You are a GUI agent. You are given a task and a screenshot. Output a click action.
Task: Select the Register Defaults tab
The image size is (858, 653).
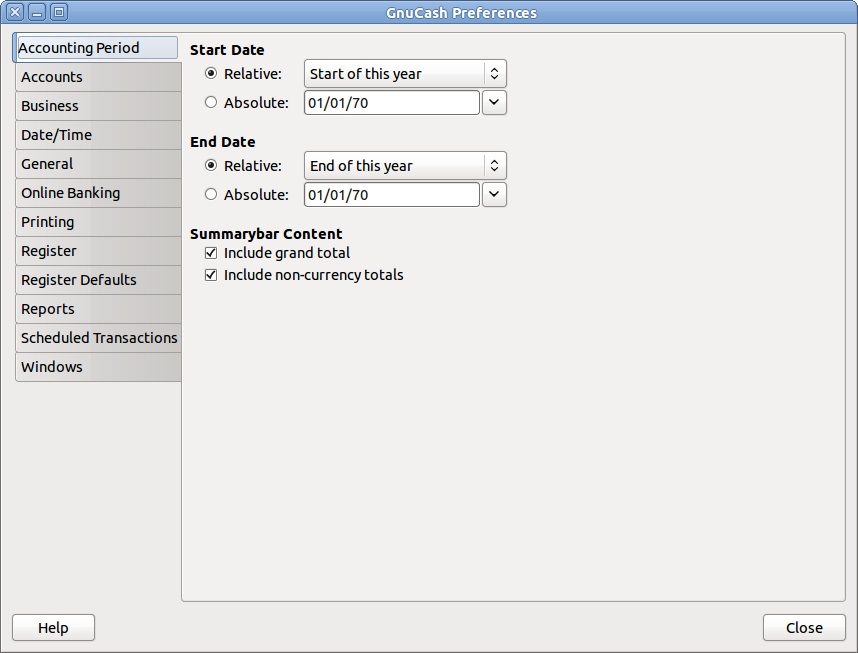[79, 280]
